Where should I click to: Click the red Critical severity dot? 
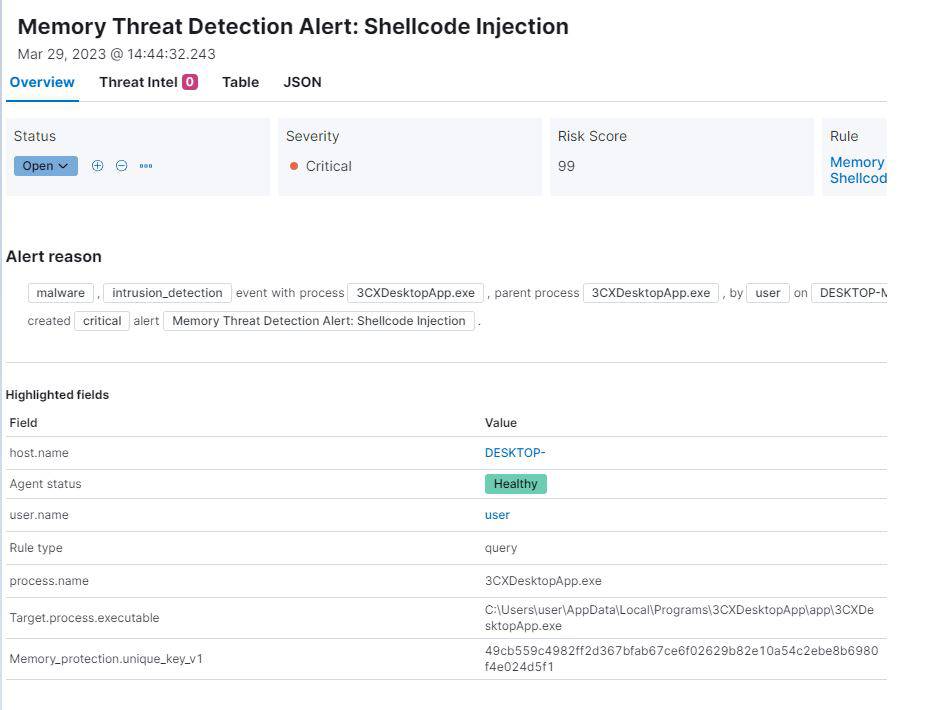294,166
